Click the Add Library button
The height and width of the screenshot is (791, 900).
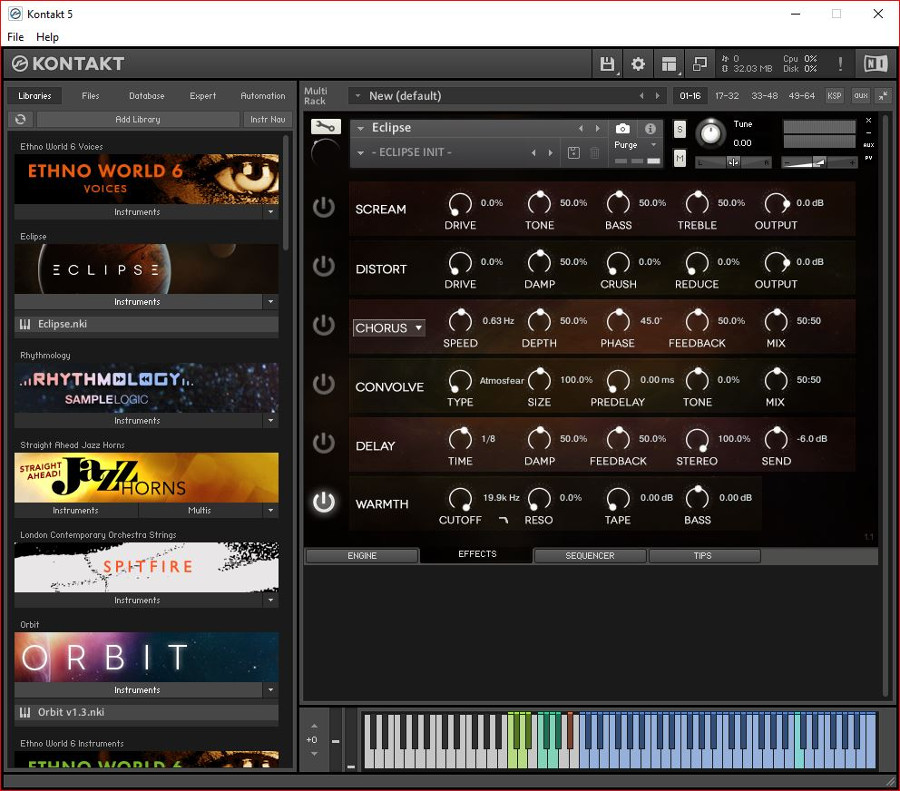point(138,119)
